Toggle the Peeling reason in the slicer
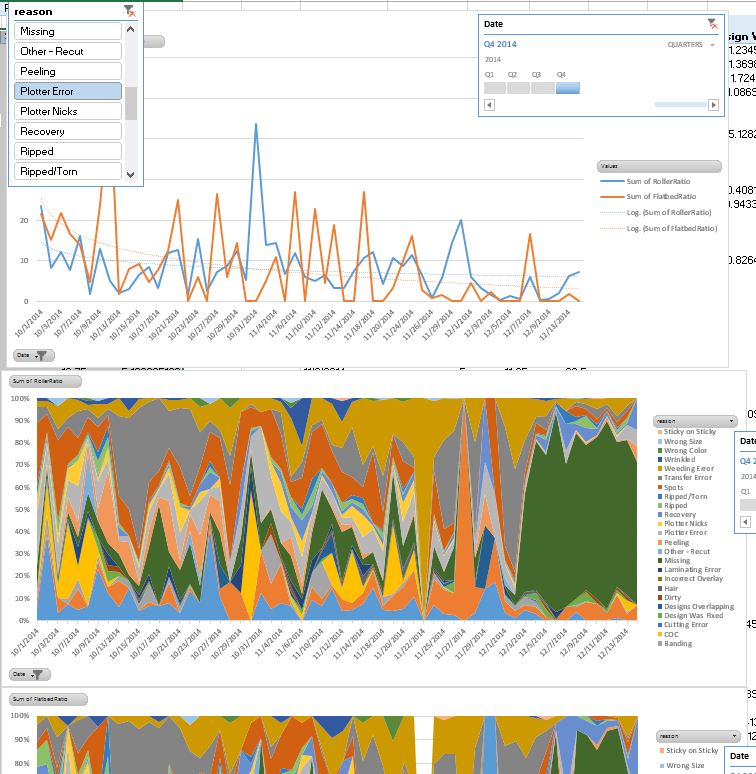Image resolution: width=756 pixels, height=774 pixels. [x=68, y=71]
